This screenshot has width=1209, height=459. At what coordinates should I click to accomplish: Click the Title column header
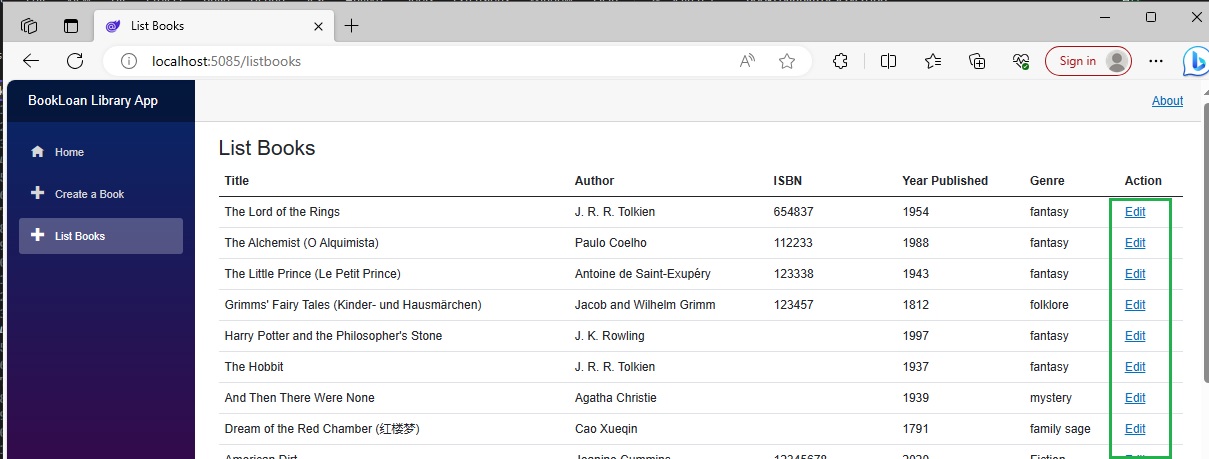click(237, 181)
